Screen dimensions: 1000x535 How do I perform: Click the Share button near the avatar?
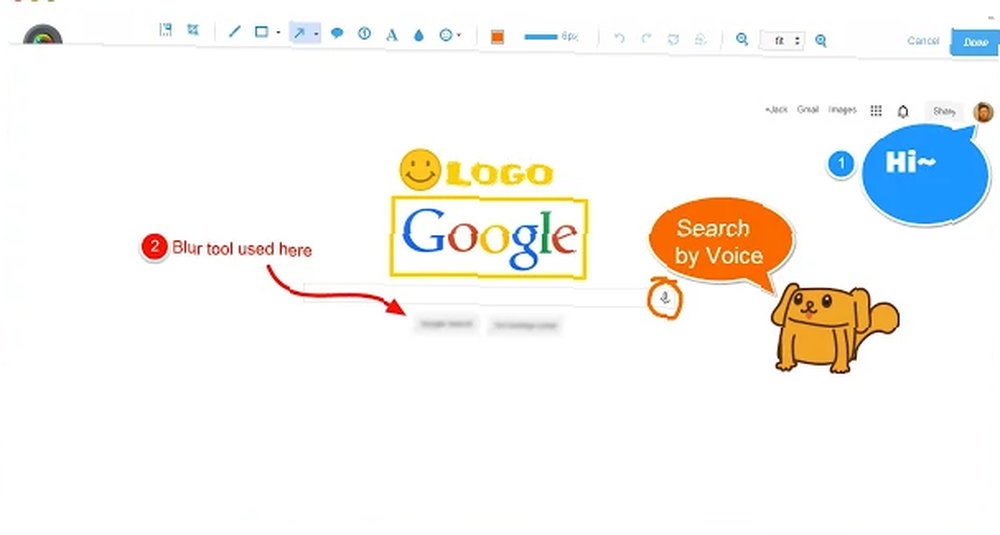pyautogui.click(x=944, y=112)
